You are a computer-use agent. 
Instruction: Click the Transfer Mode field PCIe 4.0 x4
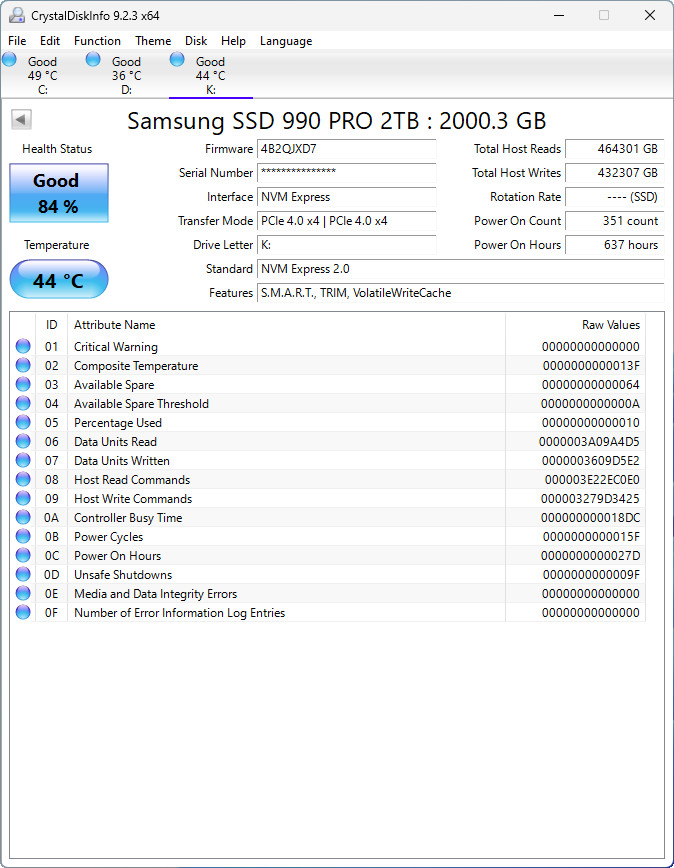(346, 221)
